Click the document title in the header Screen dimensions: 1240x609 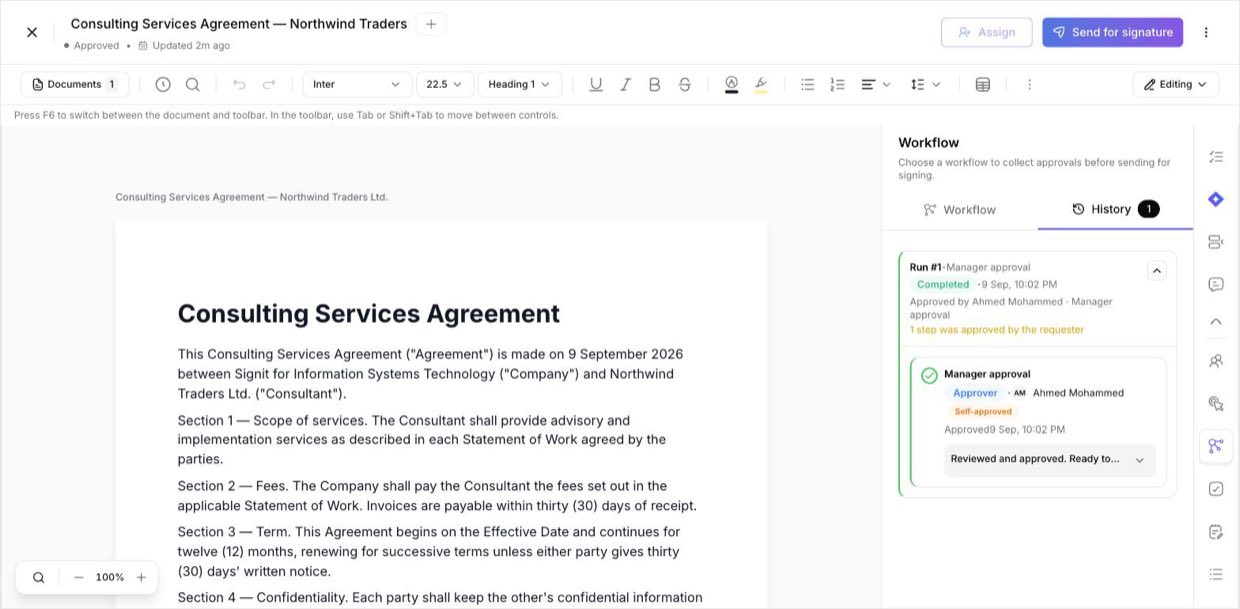(239, 24)
